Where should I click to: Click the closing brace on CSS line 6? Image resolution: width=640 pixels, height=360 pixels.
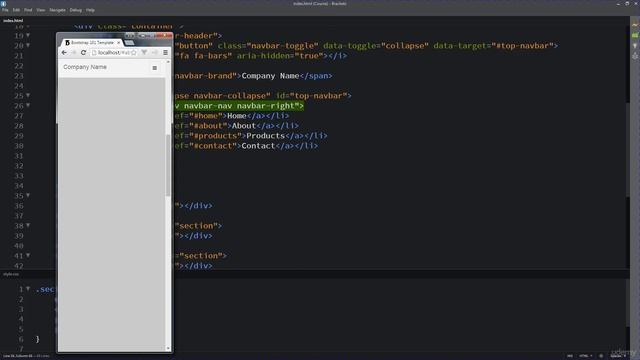38,339
